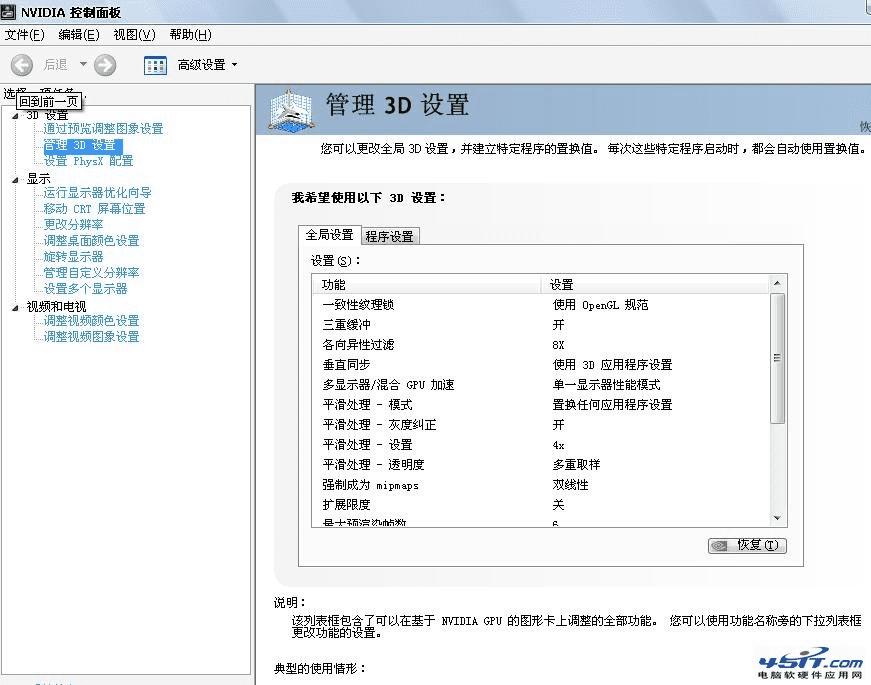The height and width of the screenshot is (685, 871).
Task: Click the 单一显示器性能模式 value
Action: (607, 385)
